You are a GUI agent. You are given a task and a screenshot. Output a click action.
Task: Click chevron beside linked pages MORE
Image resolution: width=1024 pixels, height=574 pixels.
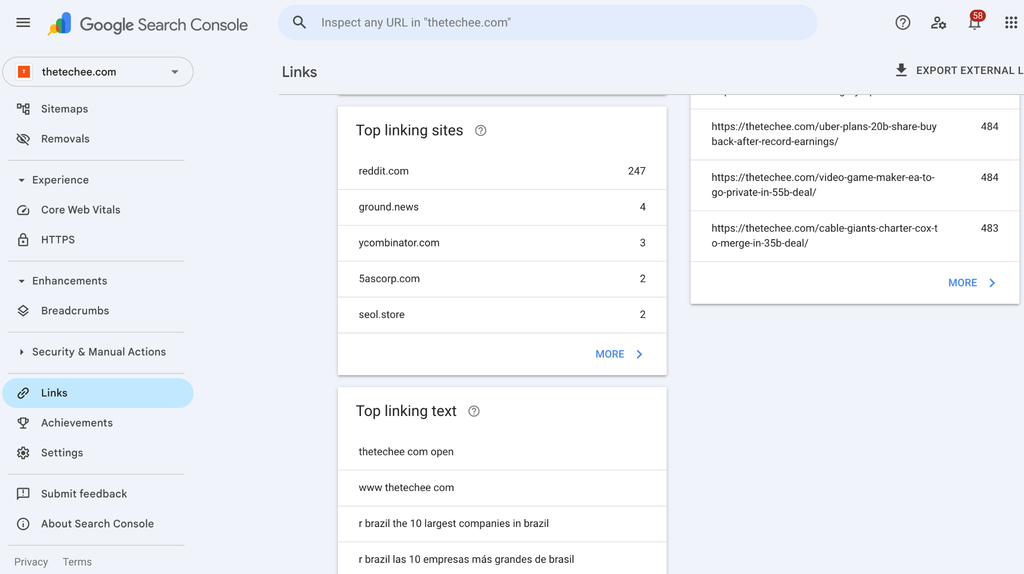pyautogui.click(x=992, y=283)
